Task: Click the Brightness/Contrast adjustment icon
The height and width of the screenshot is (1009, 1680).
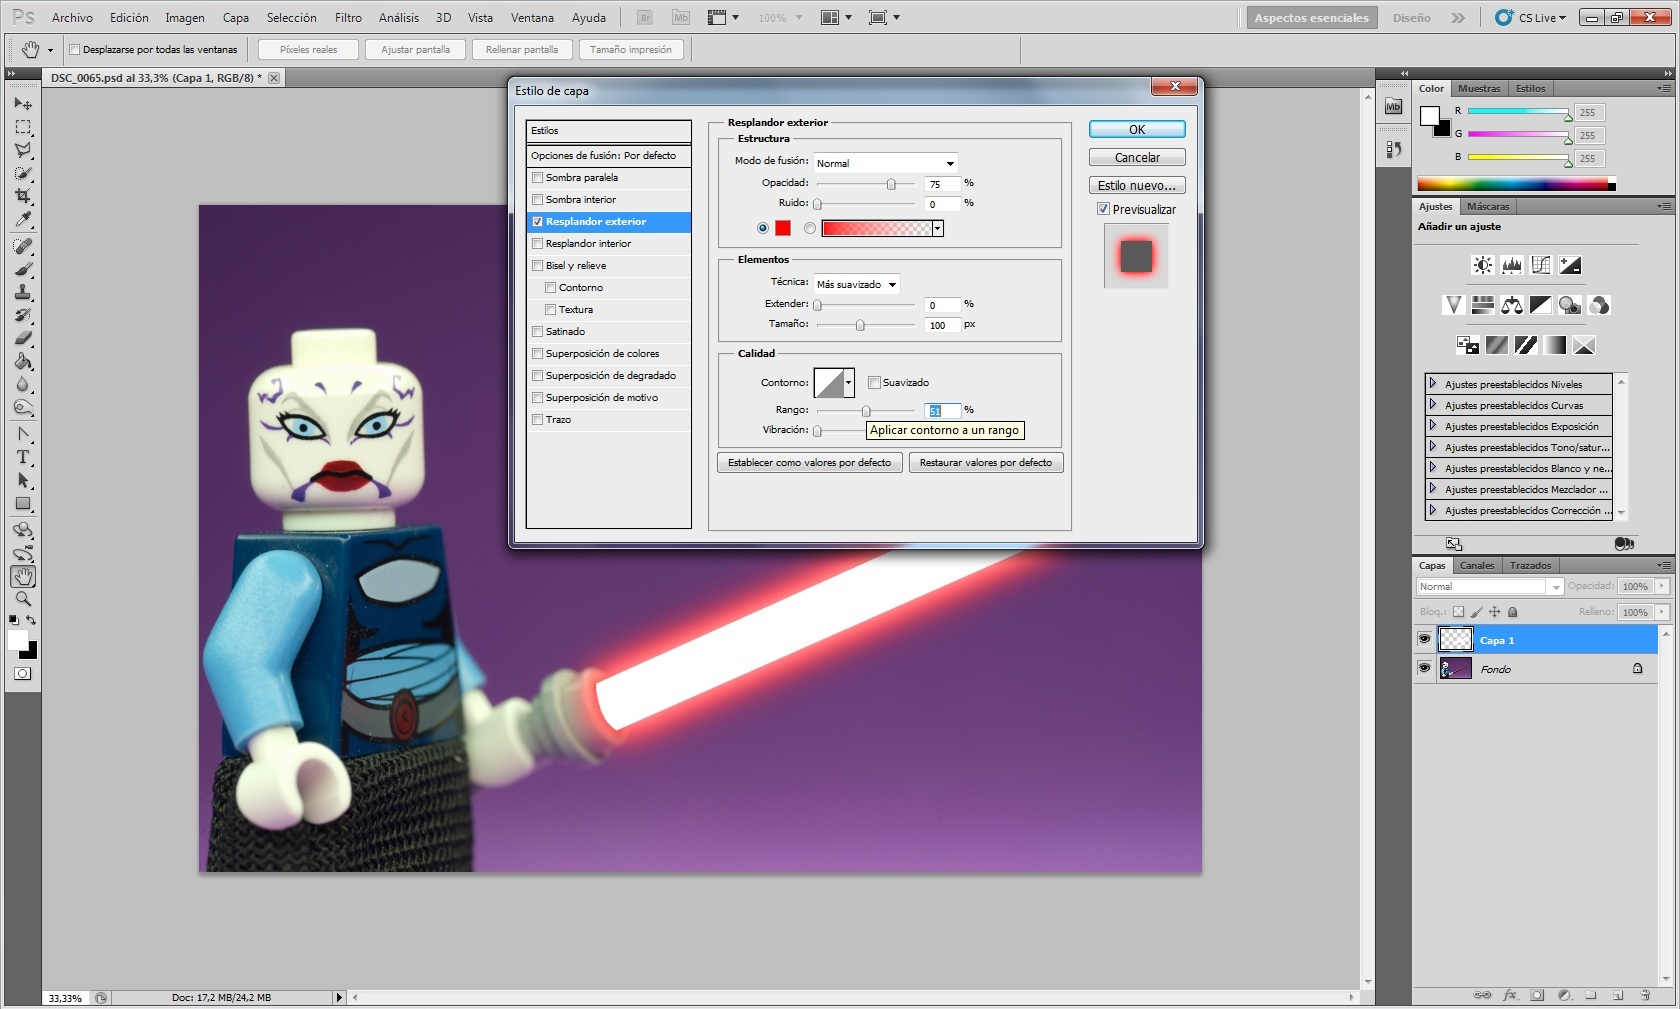Action: [x=1482, y=265]
